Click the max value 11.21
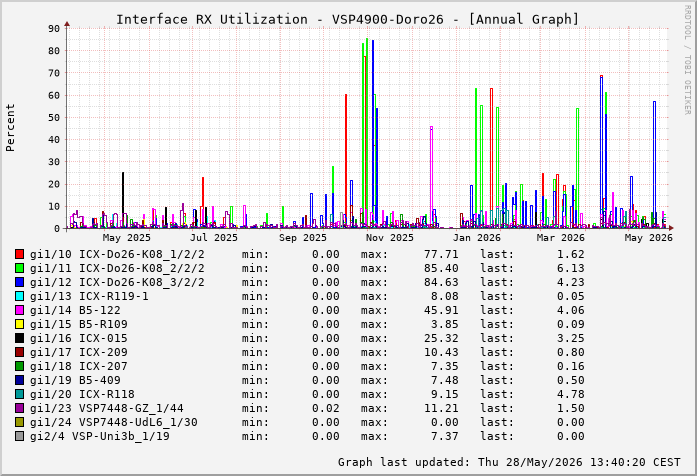697x476 pixels. point(441,408)
